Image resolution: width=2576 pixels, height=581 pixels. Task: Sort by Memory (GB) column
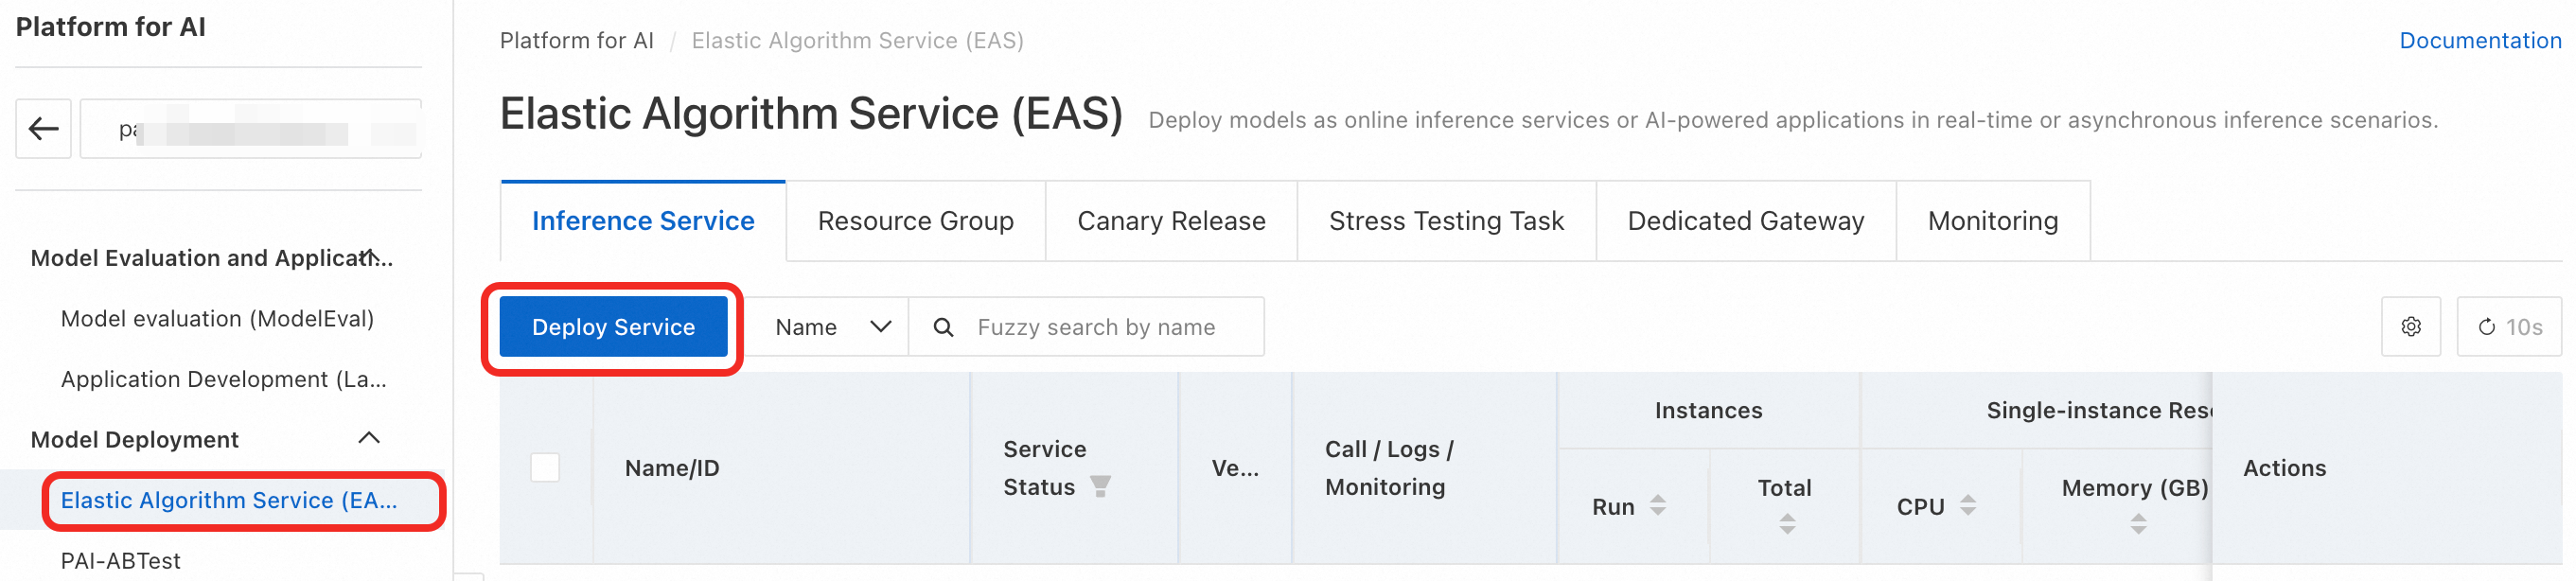2137,524
